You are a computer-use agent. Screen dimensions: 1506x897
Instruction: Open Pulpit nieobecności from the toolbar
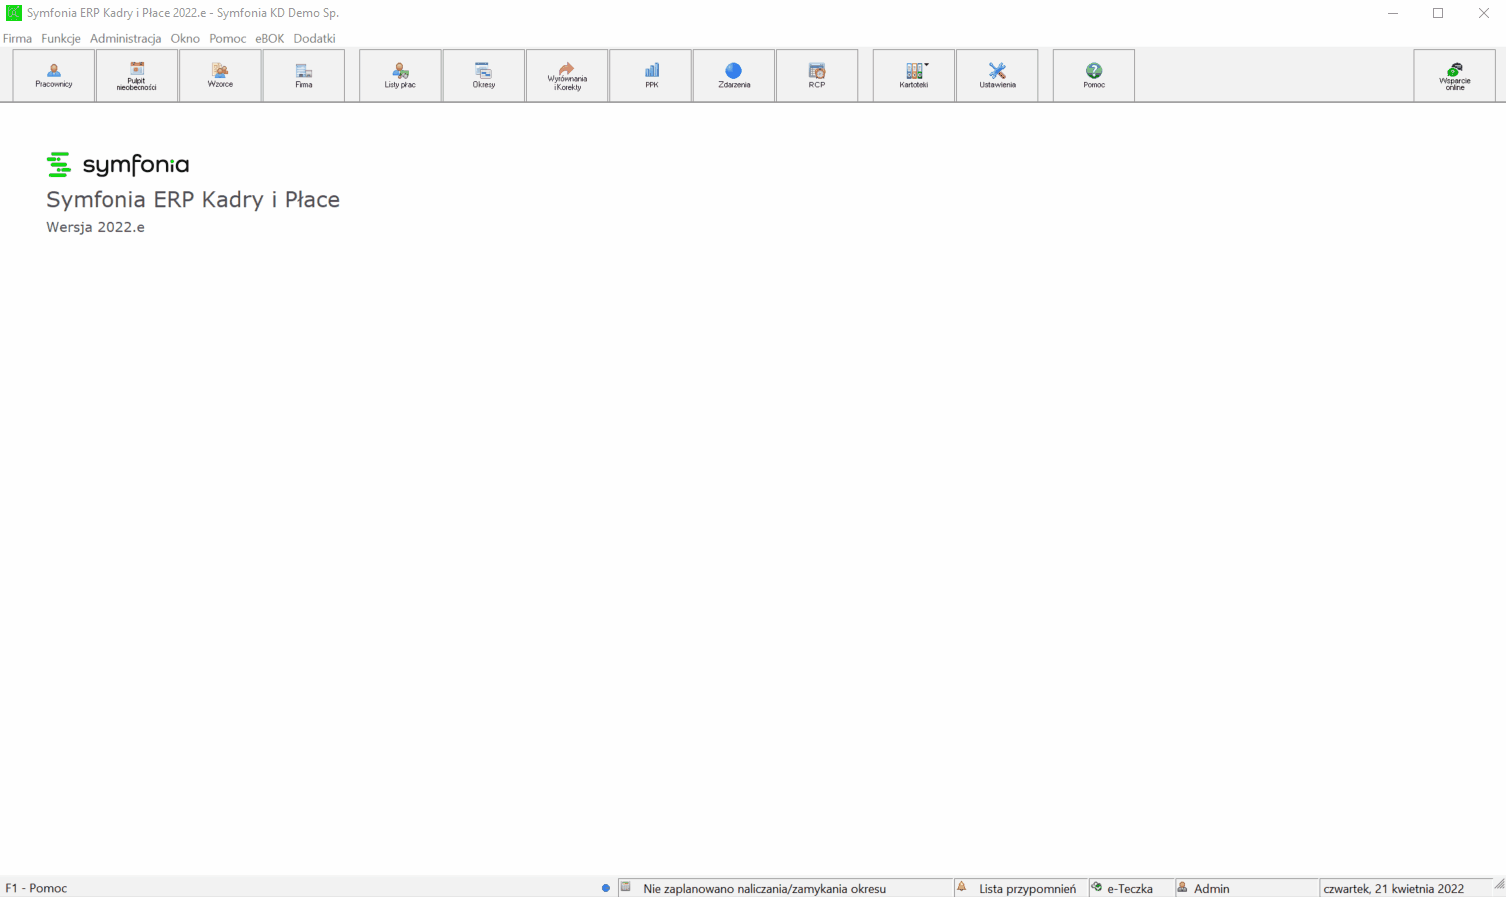click(x=137, y=75)
